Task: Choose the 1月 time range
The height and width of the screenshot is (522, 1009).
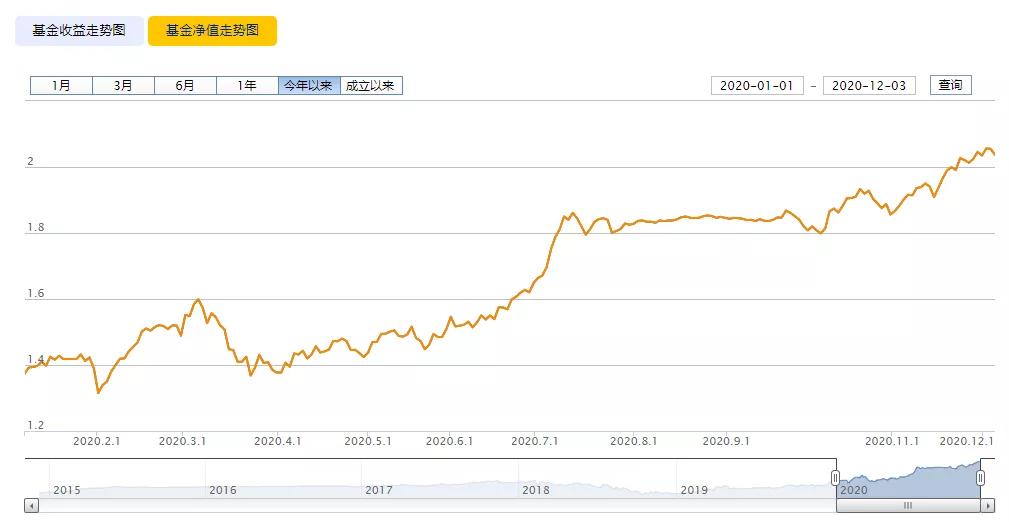Action: click(x=62, y=86)
